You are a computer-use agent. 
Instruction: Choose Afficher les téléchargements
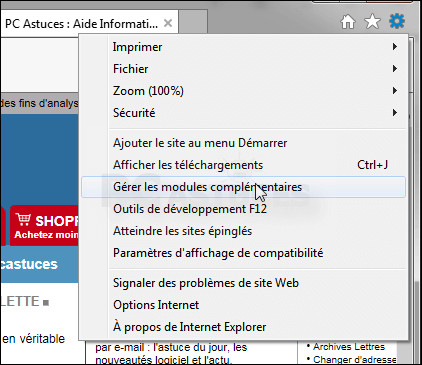[x=243, y=165]
